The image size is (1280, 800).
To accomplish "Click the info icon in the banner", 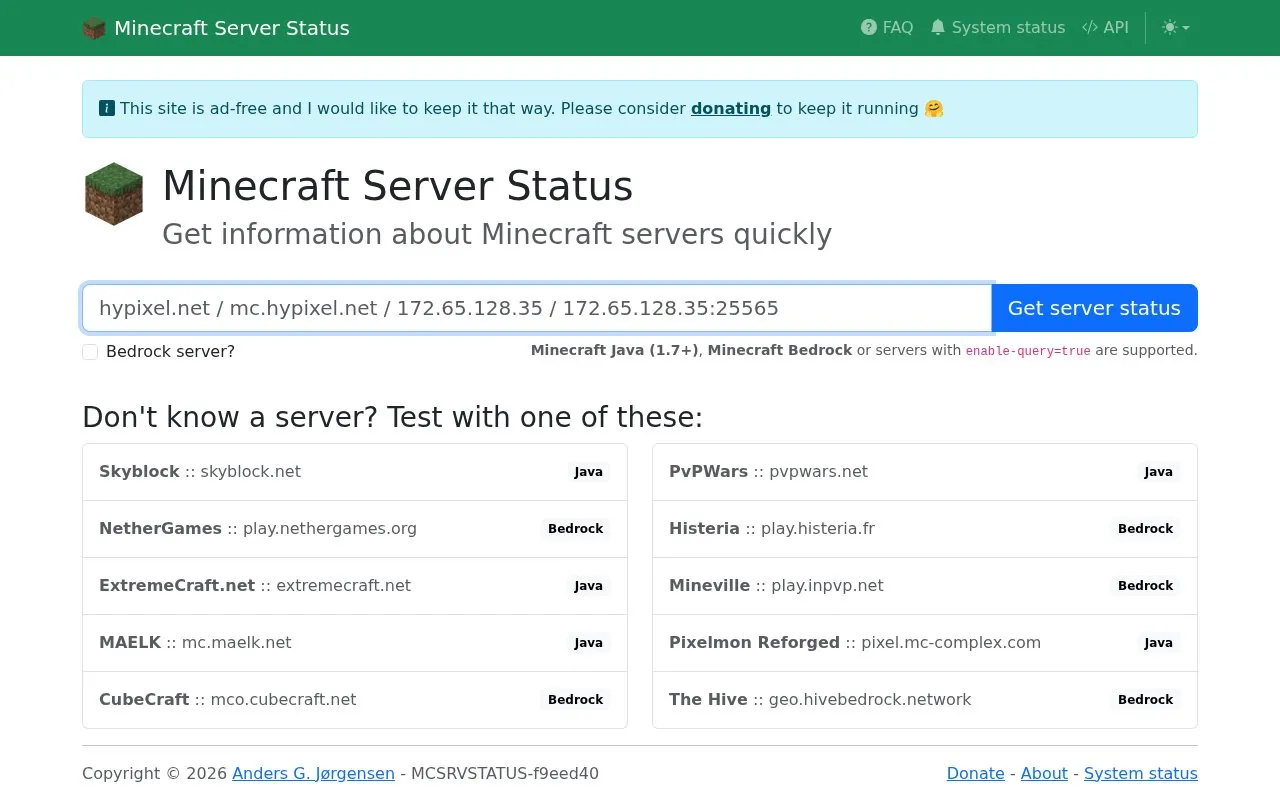I will coord(107,108).
